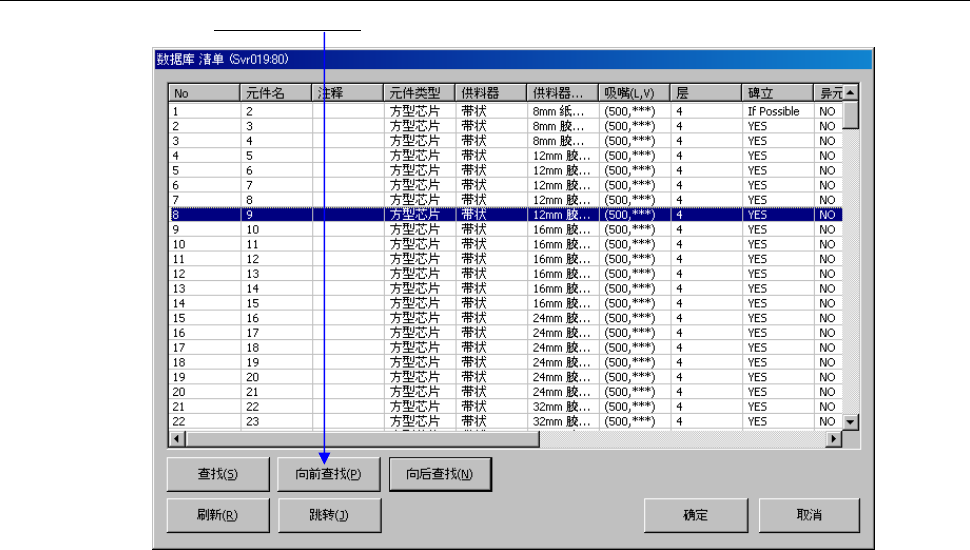Click the 数据库 清单 title bar
Viewport: 970px width, 550px height.
[x=513, y=59]
